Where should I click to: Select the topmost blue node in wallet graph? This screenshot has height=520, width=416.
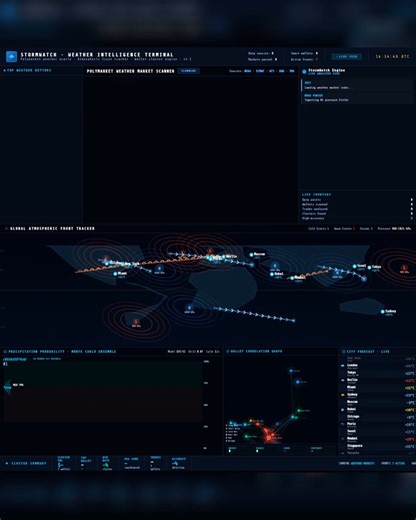tap(291, 370)
